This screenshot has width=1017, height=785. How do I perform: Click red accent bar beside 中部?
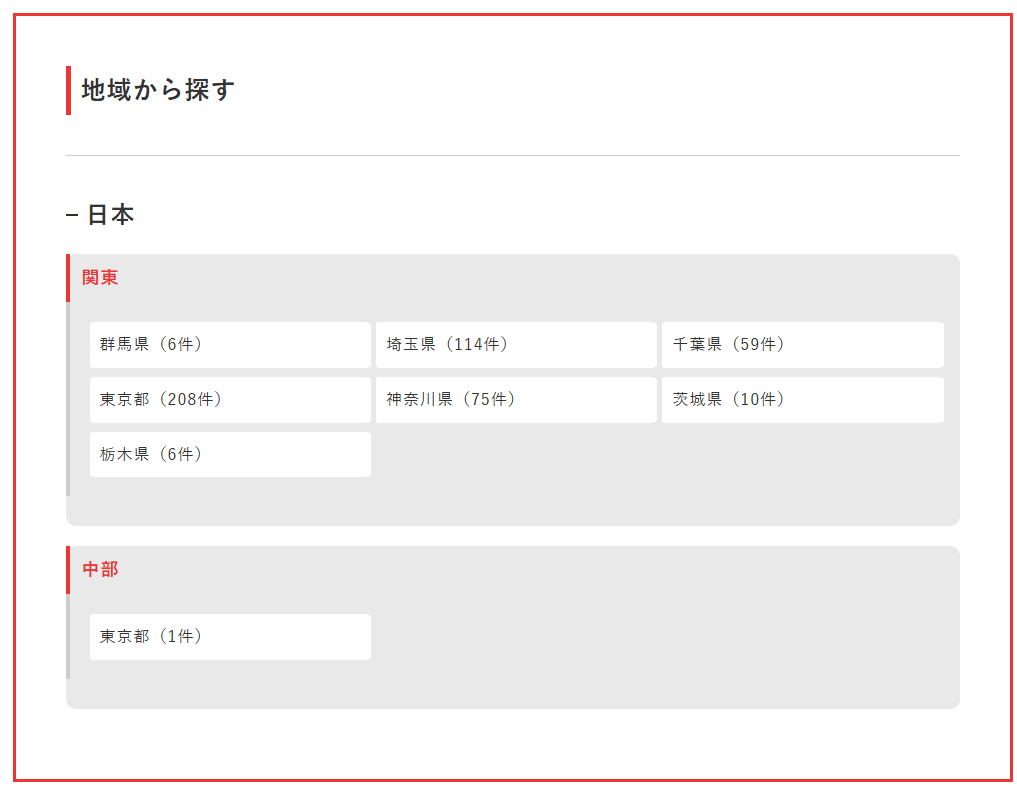pos(68,570)
